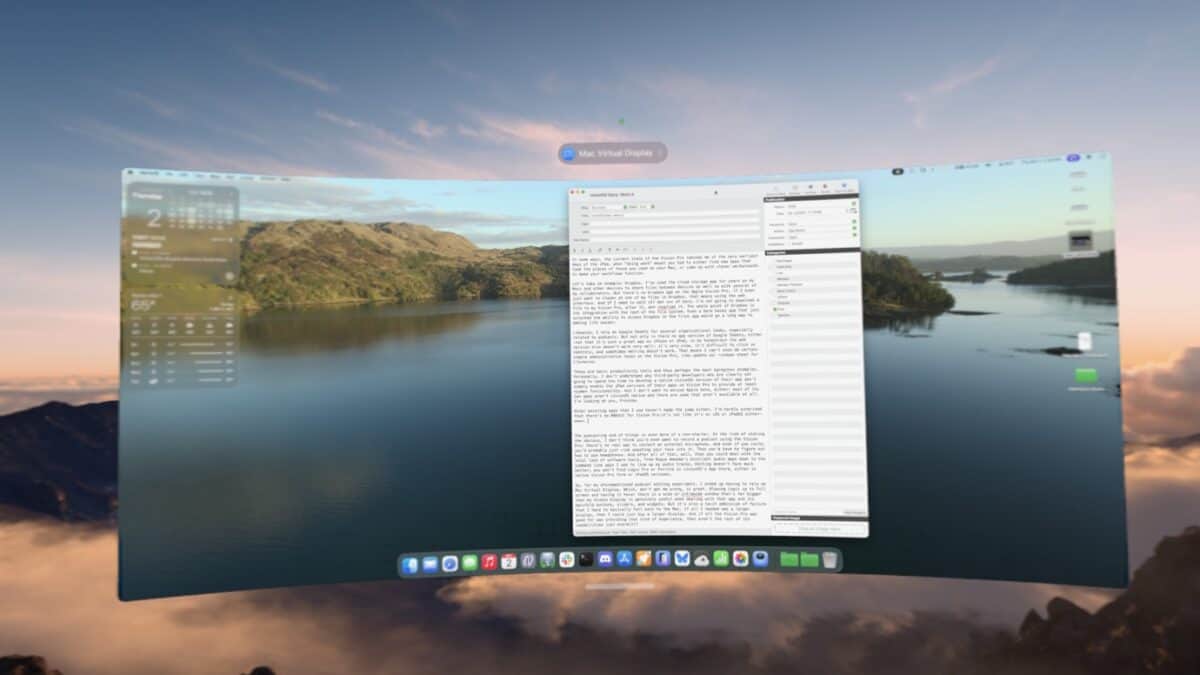
Task: Open the green folder on the desktop
Action: pos(1085,376)
